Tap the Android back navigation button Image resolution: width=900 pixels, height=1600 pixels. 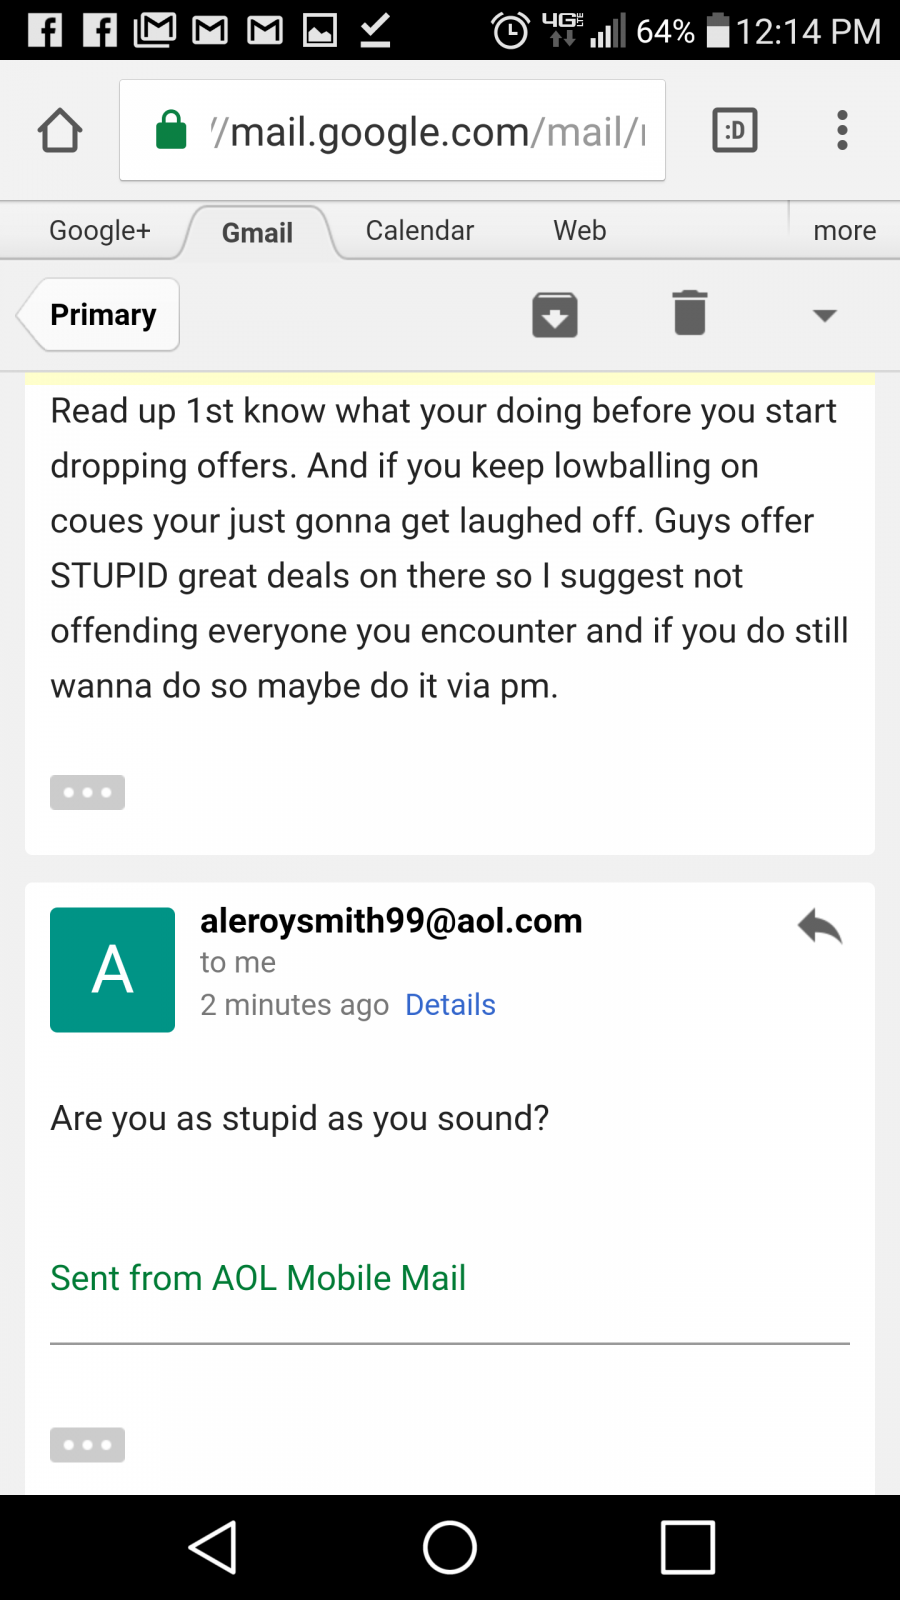(x=213, y=1548)
